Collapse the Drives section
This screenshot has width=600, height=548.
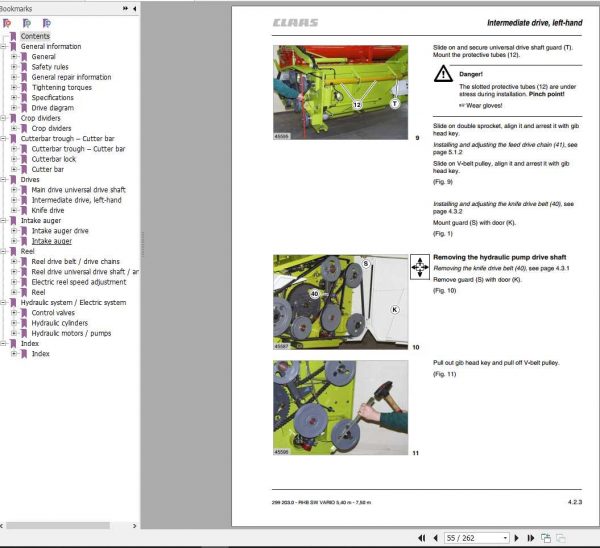click(x=3, y=179)
